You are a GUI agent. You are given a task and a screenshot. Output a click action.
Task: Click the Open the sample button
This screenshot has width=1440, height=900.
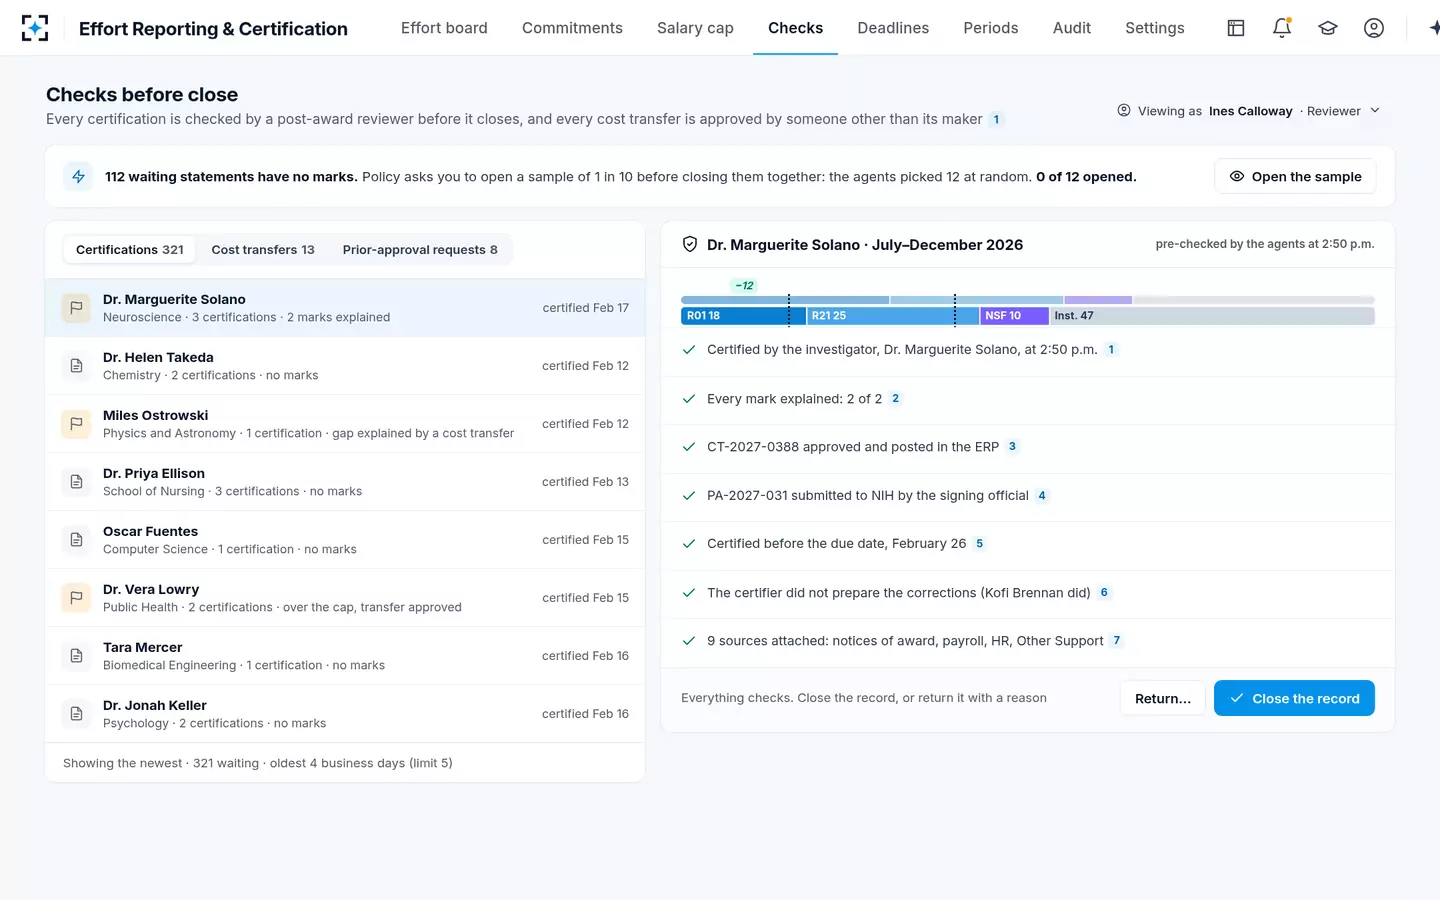(x=1295, y=176)
